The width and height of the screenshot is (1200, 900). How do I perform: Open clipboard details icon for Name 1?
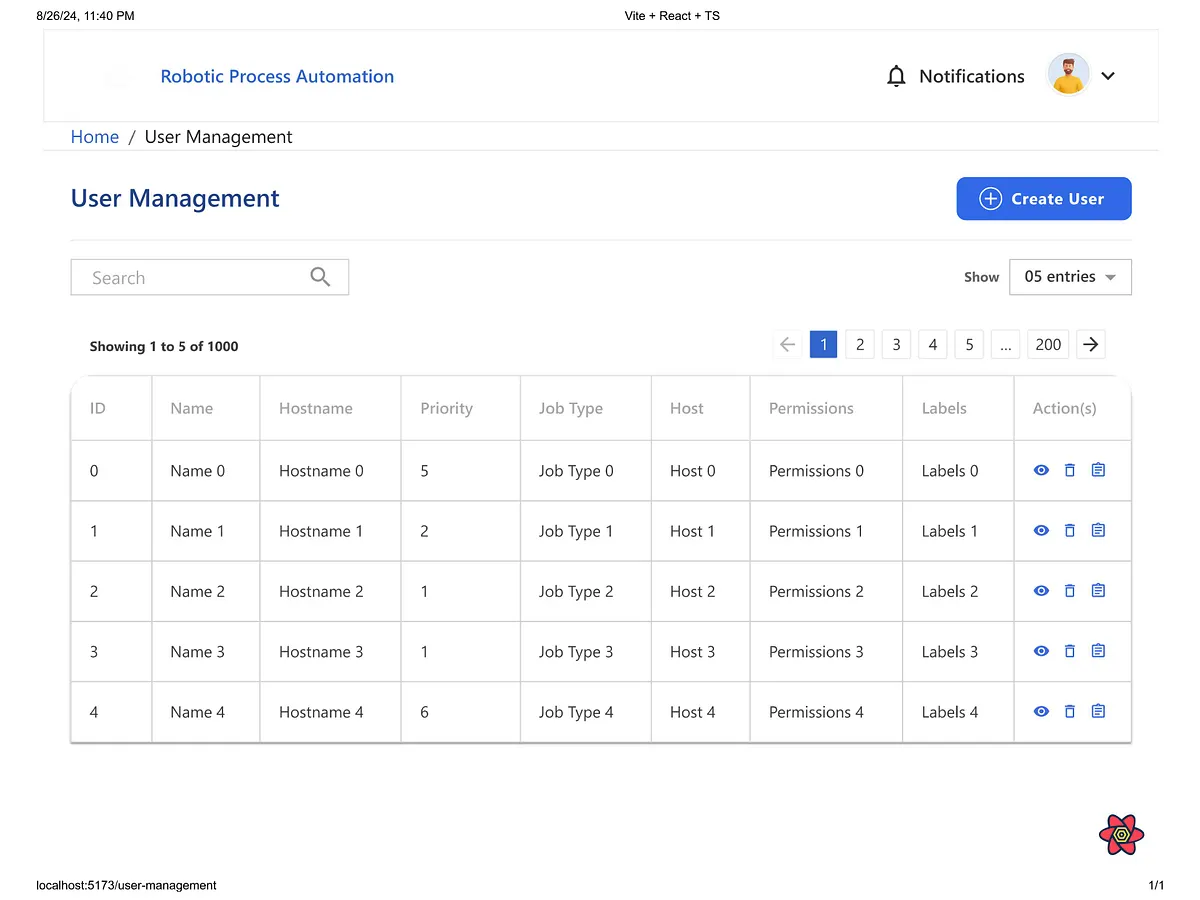(1098, 530)
